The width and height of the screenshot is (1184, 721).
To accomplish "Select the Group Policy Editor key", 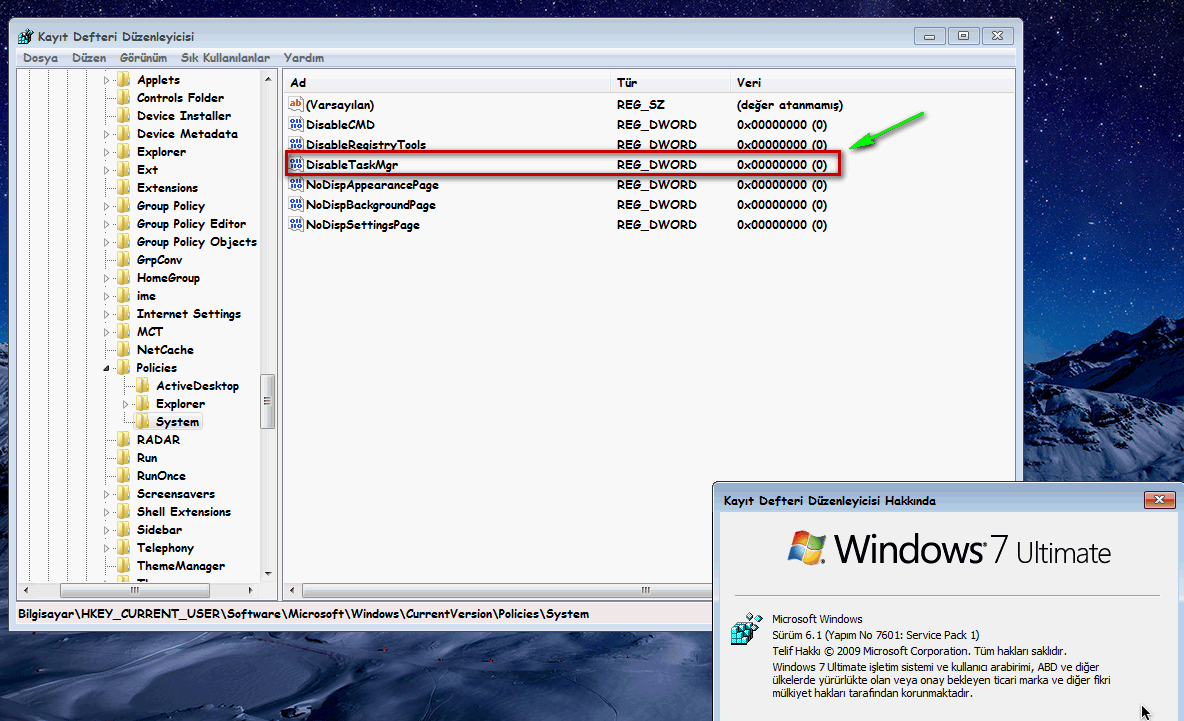I will pyautogui.click(x=191, y=223).
